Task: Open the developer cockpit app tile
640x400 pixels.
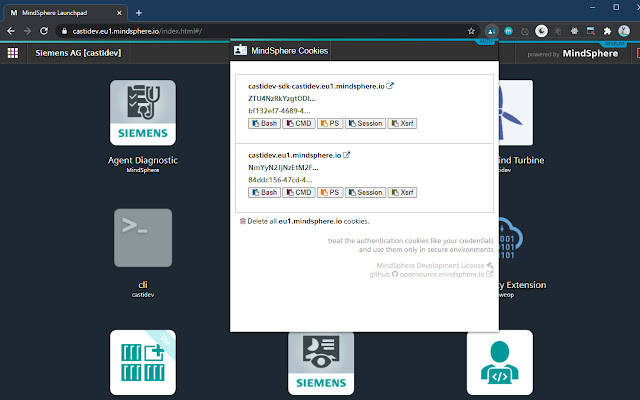Action: pyautogui.click(x=500, y=362)
